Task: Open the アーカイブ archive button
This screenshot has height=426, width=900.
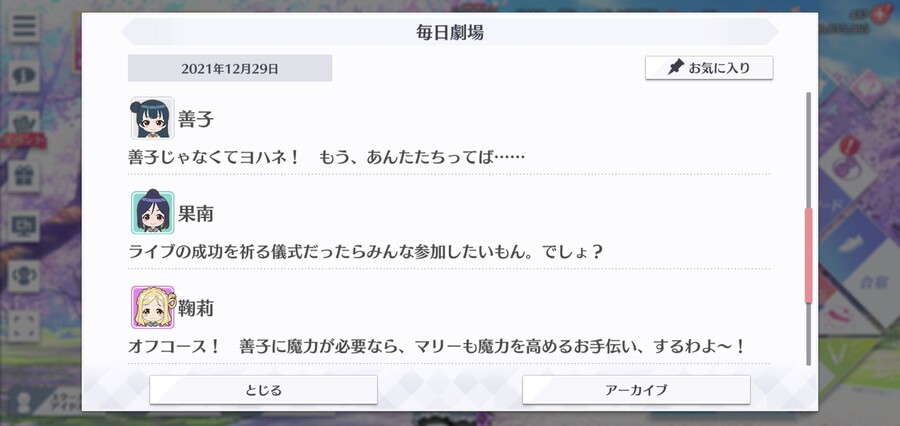Action: point(636,390)
